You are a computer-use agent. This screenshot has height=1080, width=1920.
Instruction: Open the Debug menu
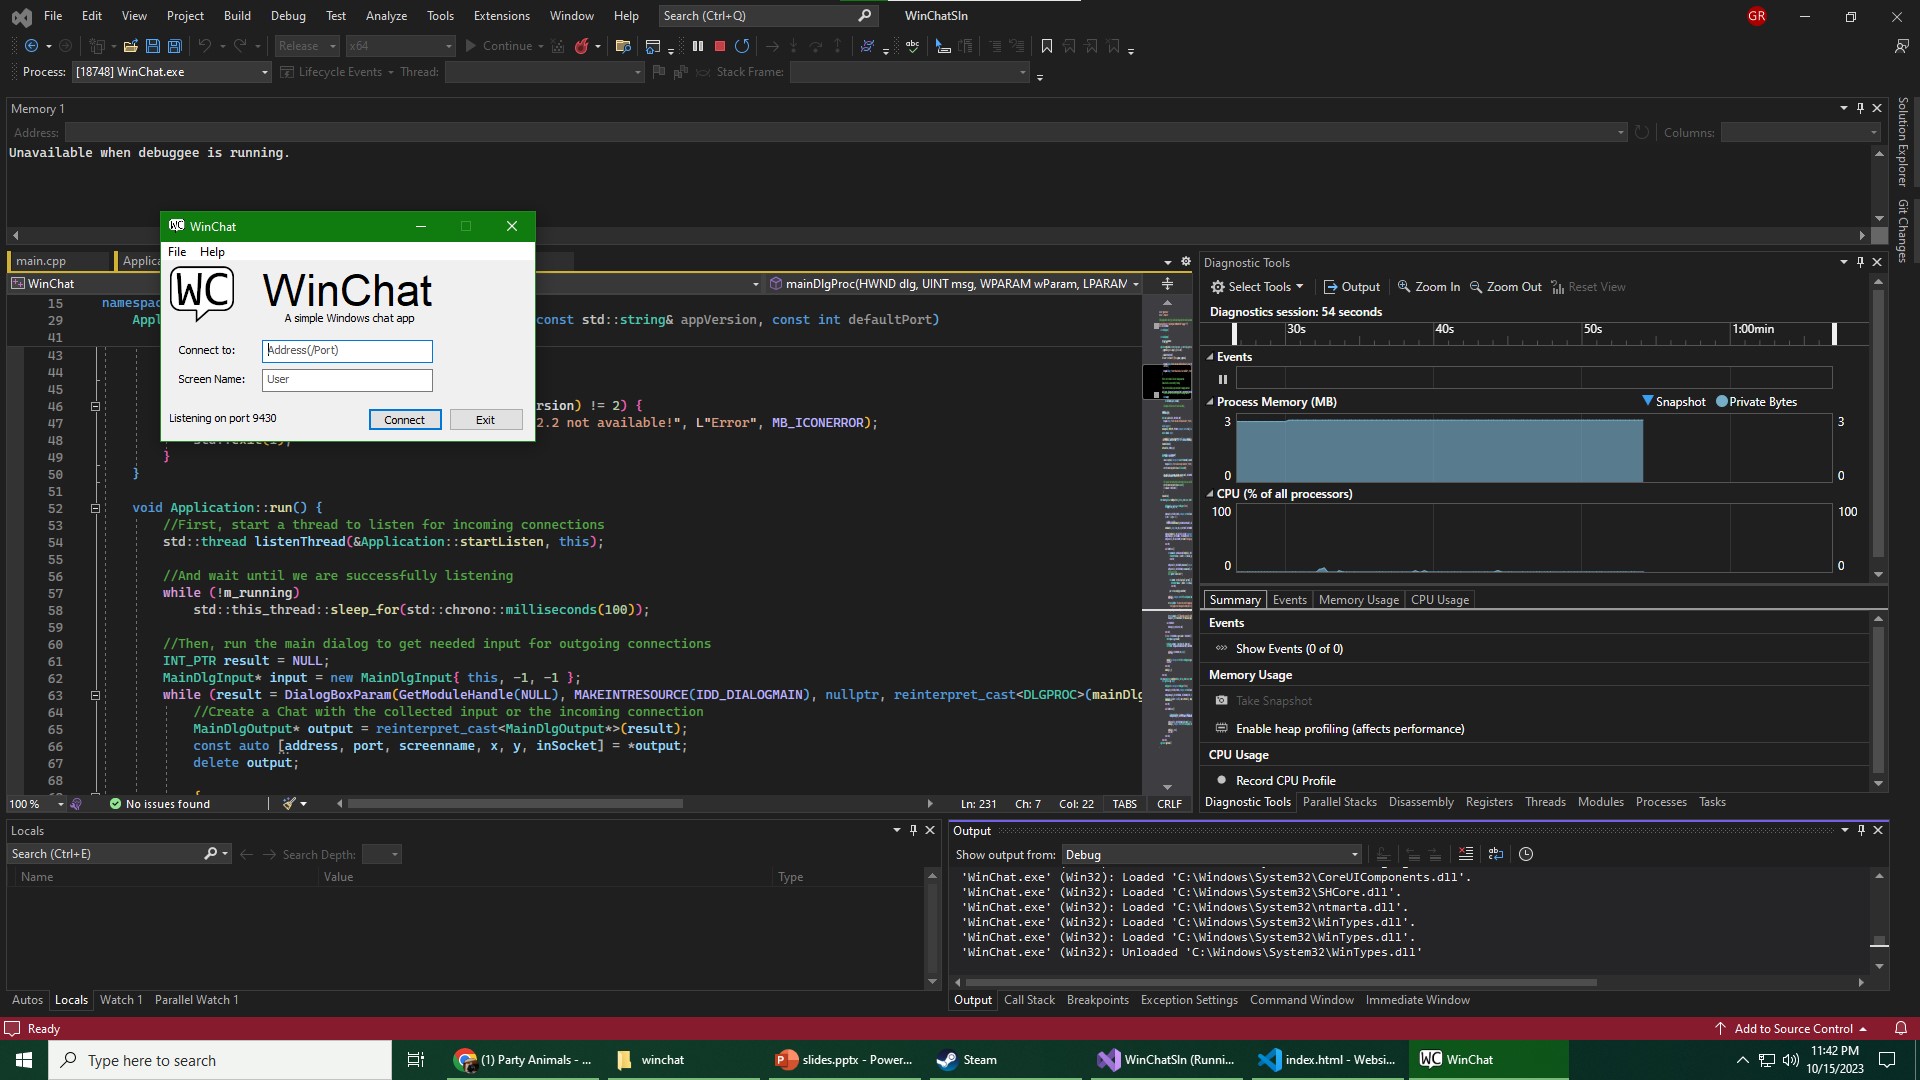pyautogui.click(x=288, y=16)
